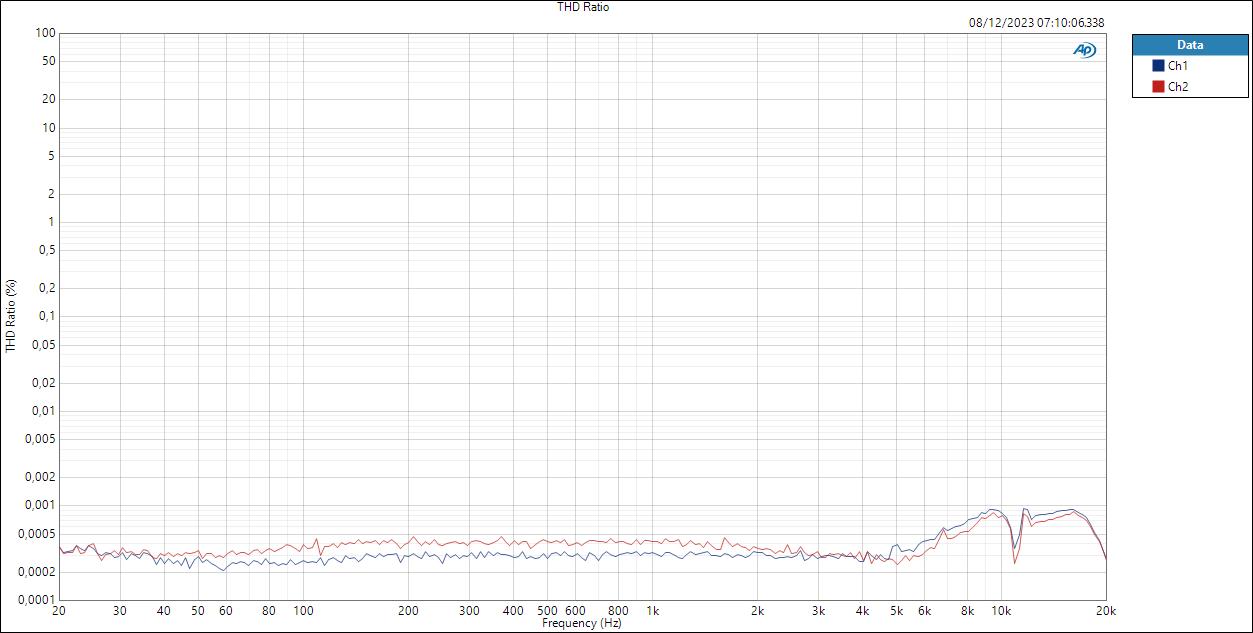
Task: Click the 20k frequency axis tick label
Action: (x=1105, y=608)
